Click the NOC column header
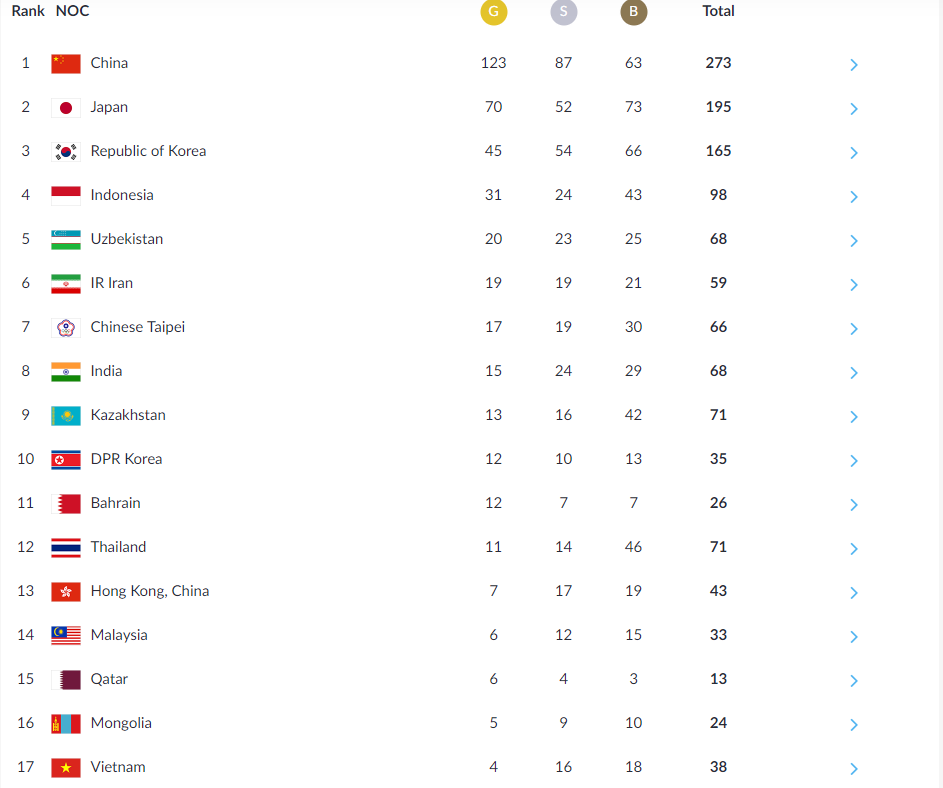This screenshot has height=788, width=943. 72,11
